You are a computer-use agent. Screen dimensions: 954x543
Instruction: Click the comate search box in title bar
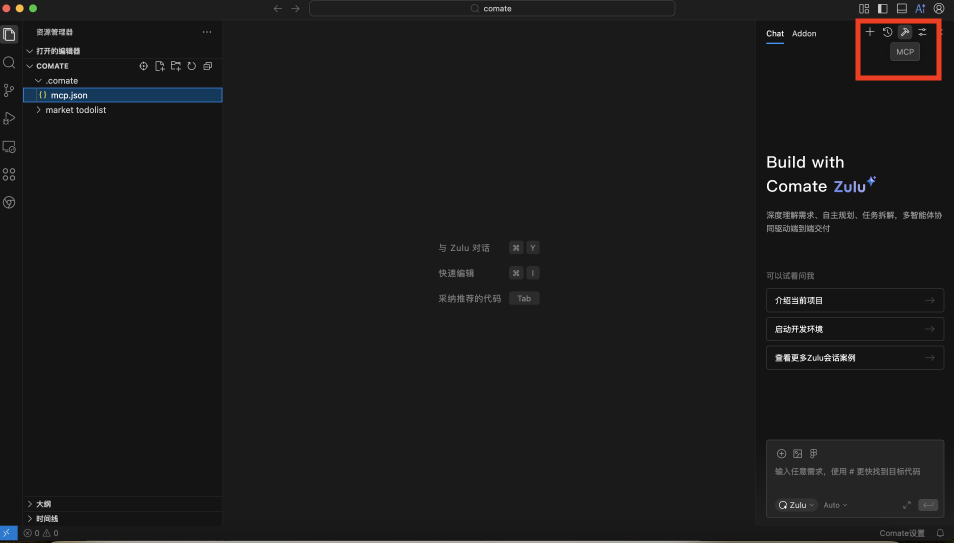pyautogui.click(x=492, y=9)
